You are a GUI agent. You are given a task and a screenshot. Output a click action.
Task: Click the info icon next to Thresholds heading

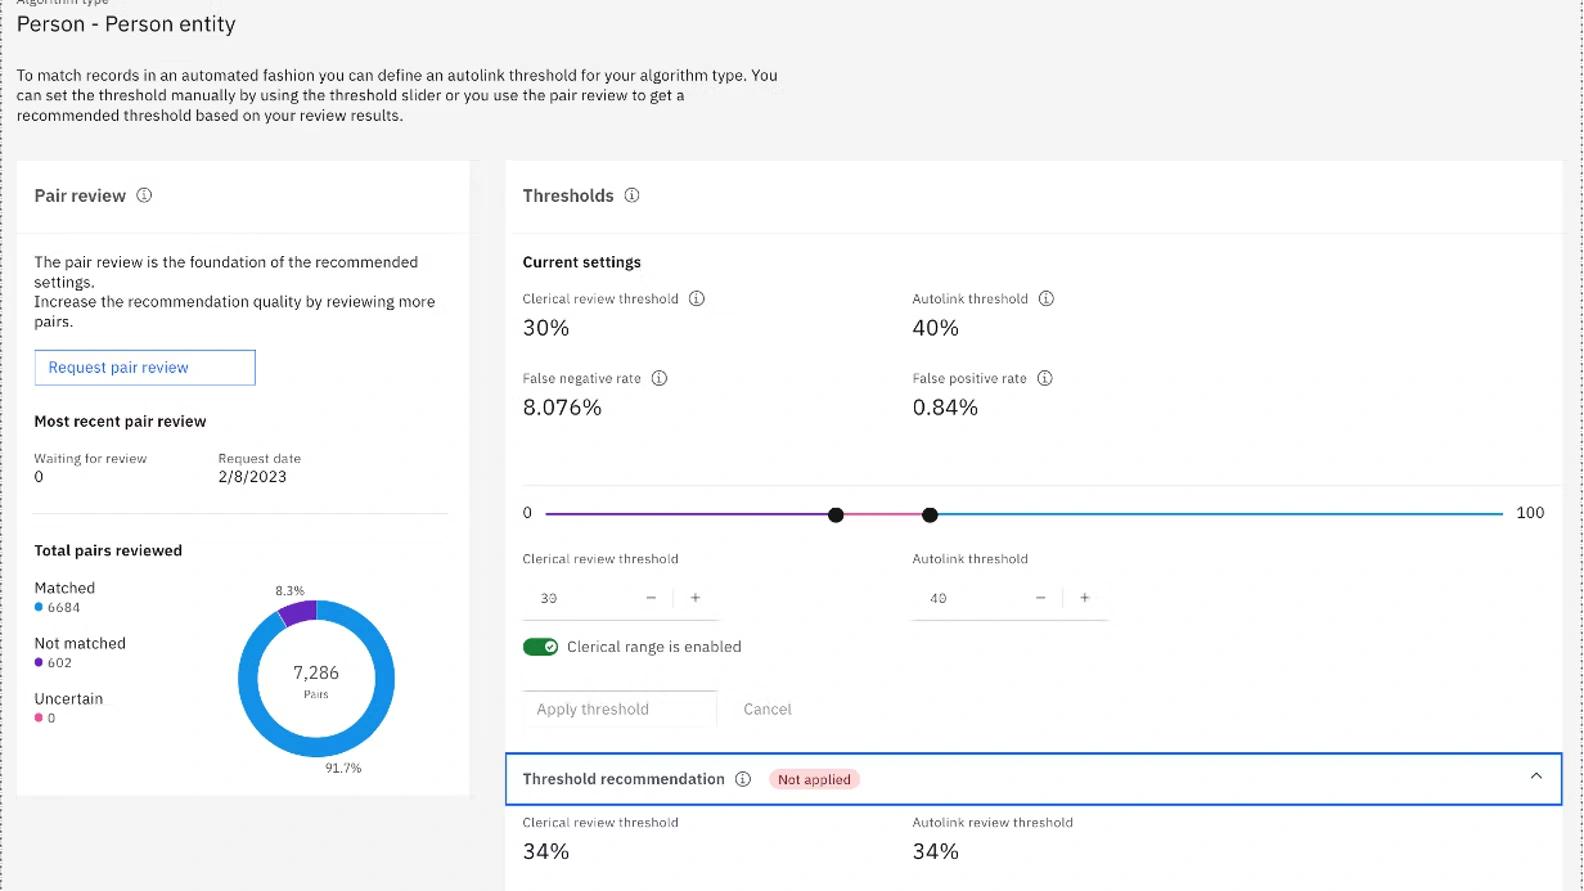pyautogui.click(x=632, y=196)
